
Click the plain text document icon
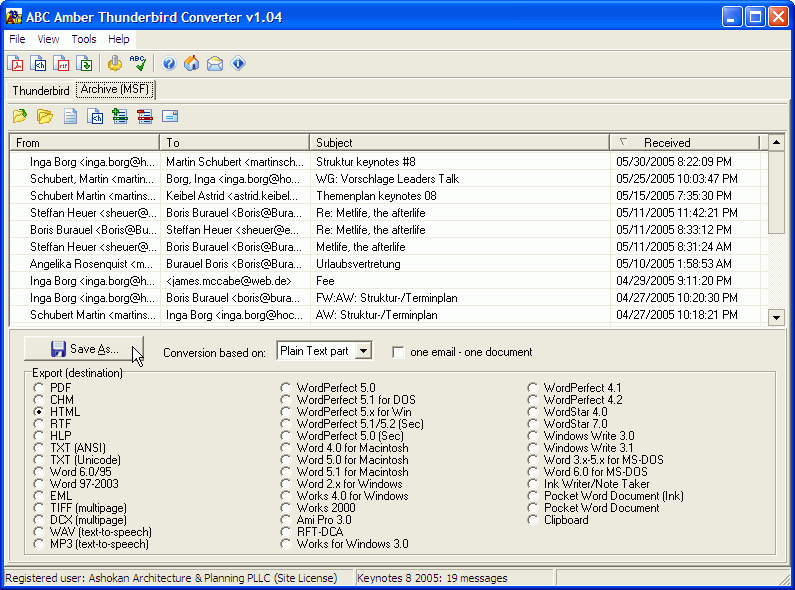(70, 117)
